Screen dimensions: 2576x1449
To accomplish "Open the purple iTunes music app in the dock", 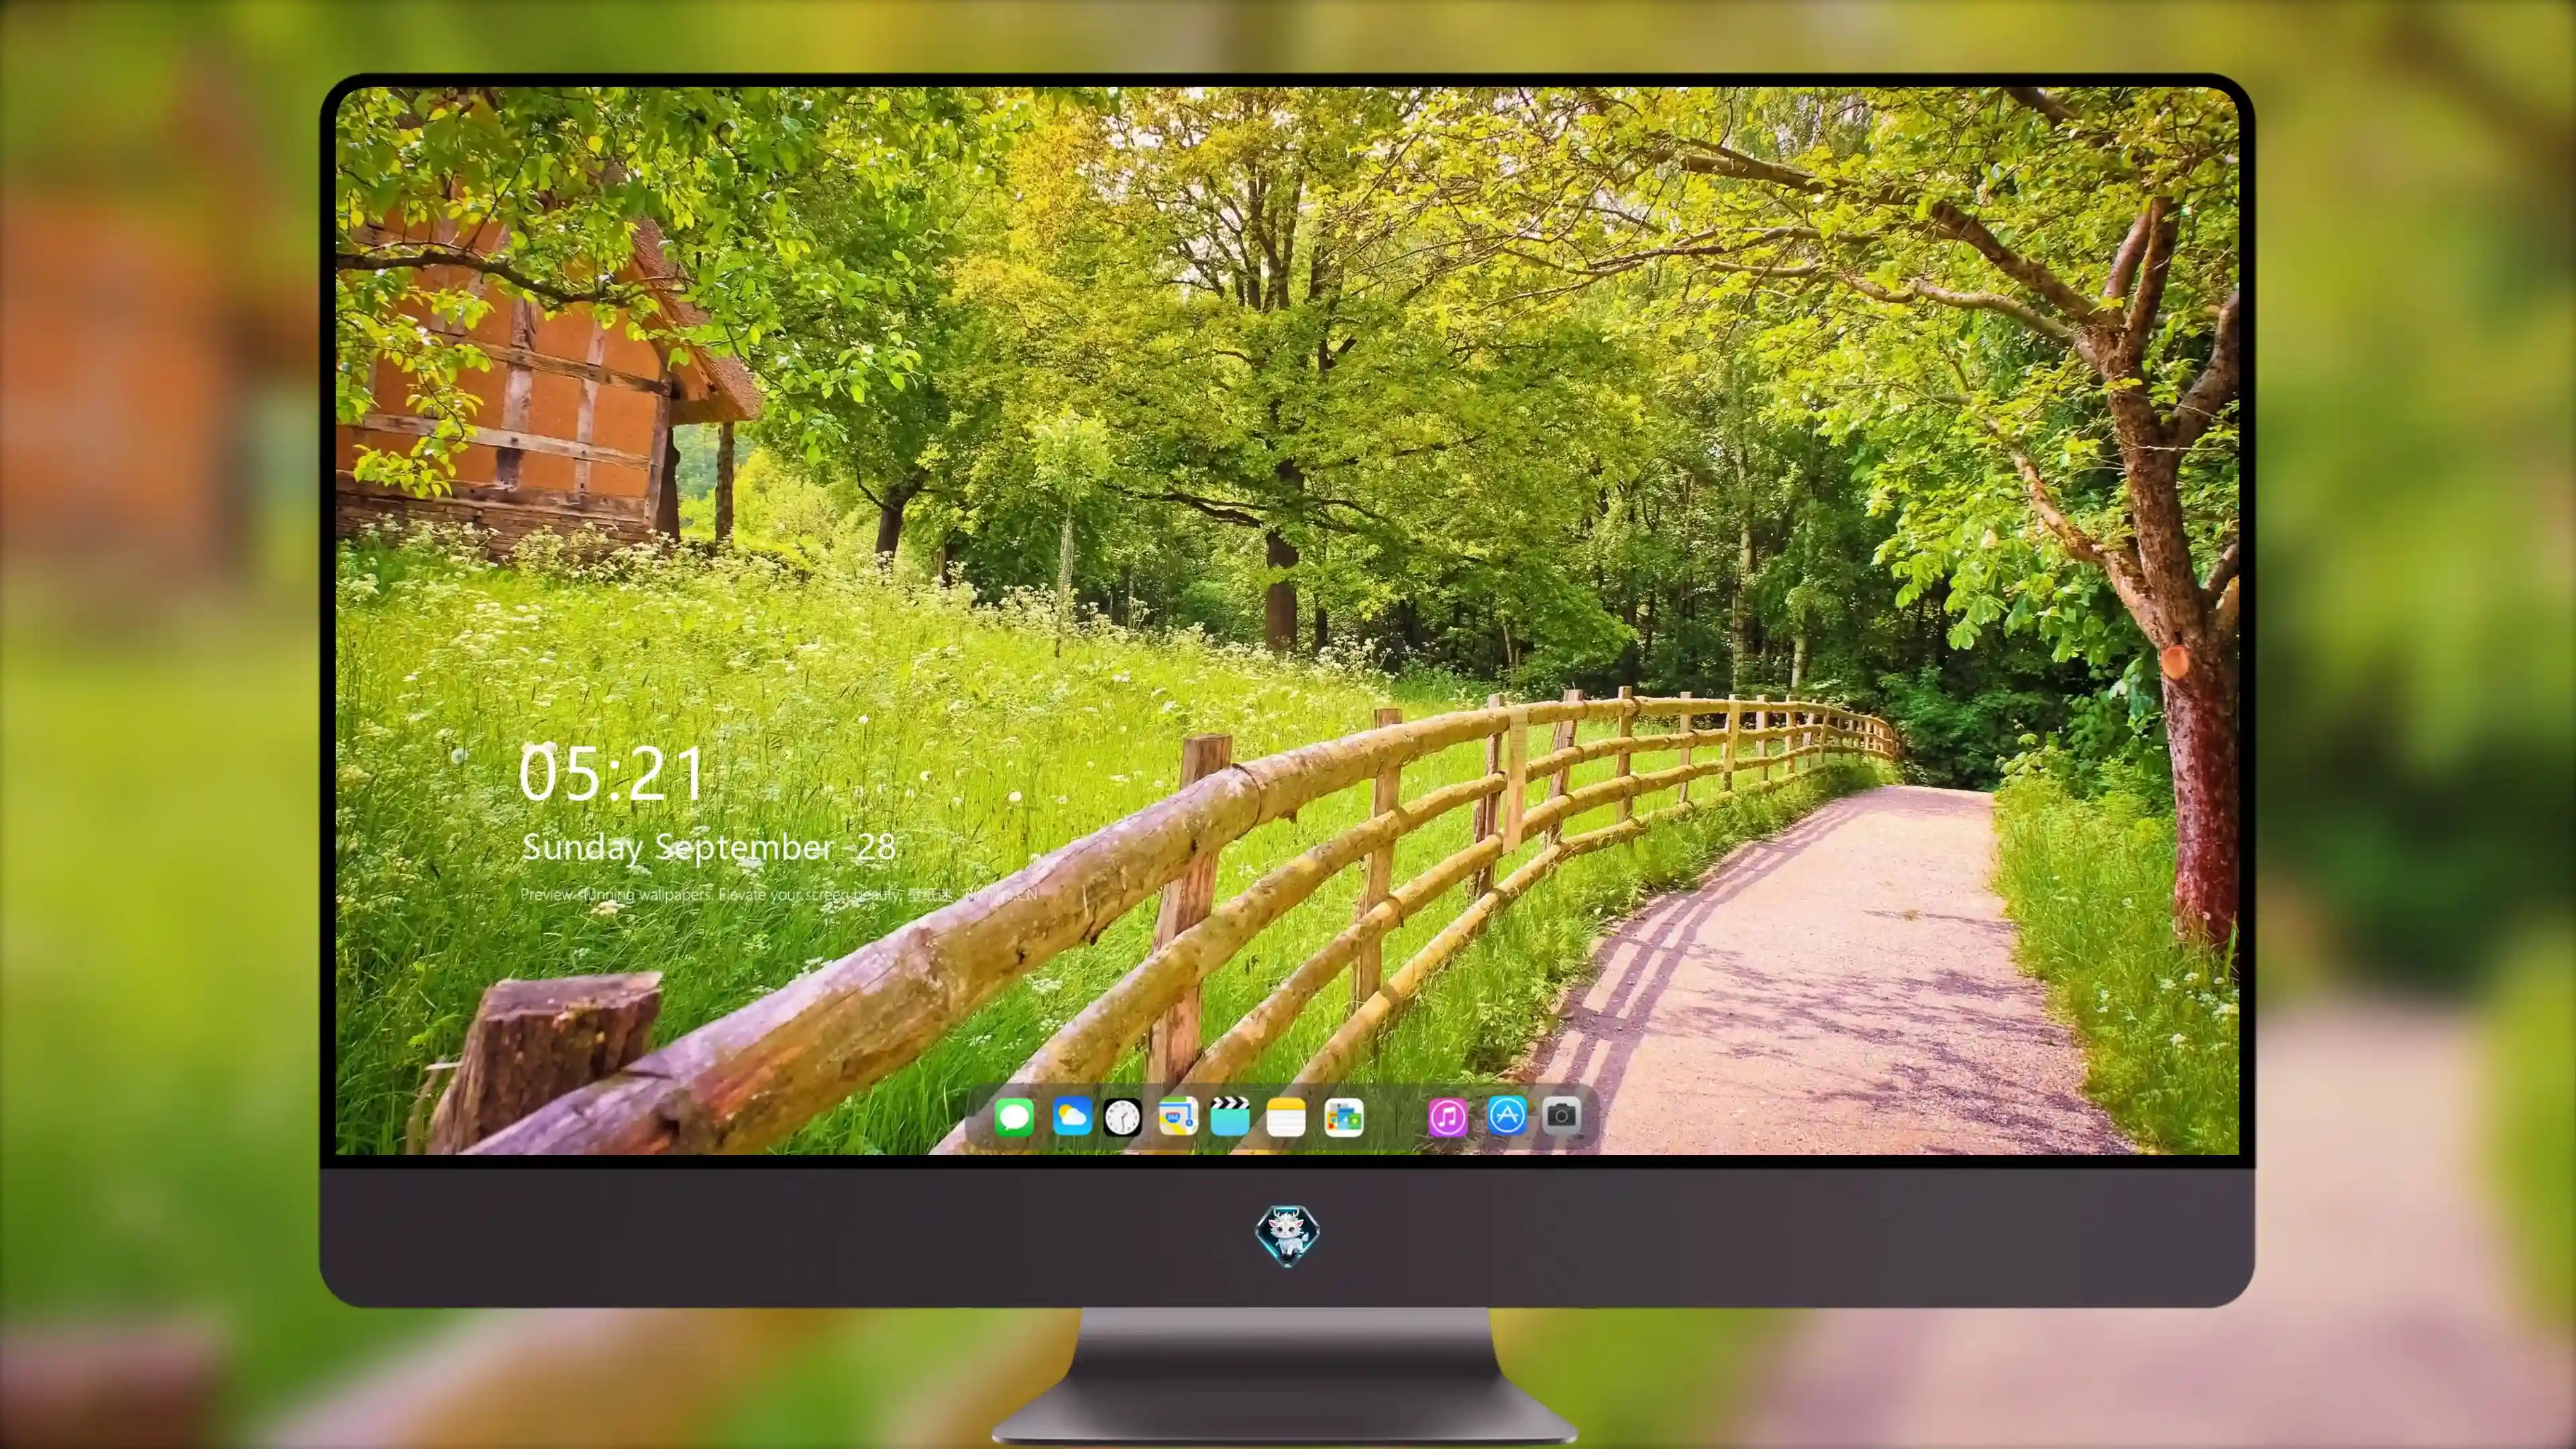I will (1448, 1116).
